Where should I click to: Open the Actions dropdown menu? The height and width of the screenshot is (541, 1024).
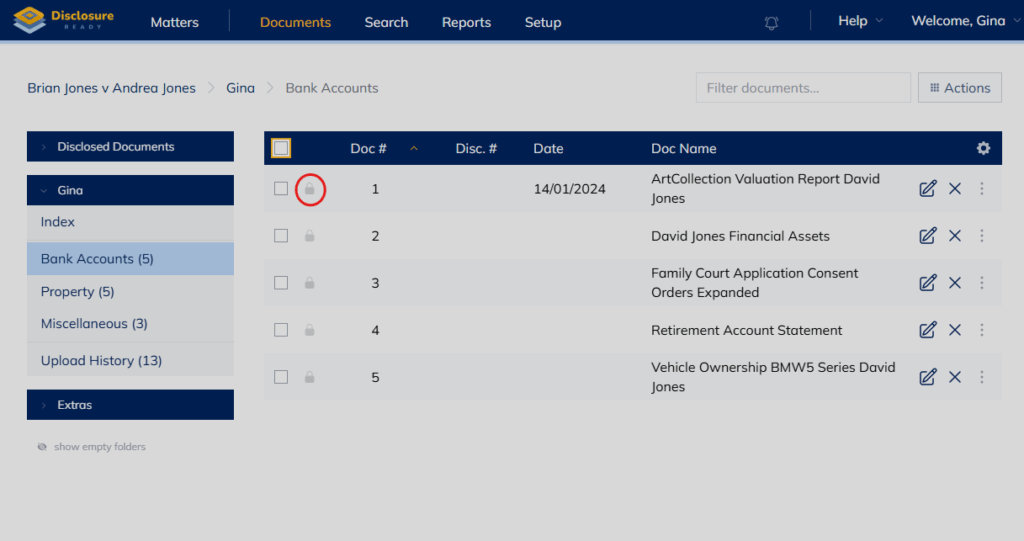pyautogui.click(x=959, y=88)
